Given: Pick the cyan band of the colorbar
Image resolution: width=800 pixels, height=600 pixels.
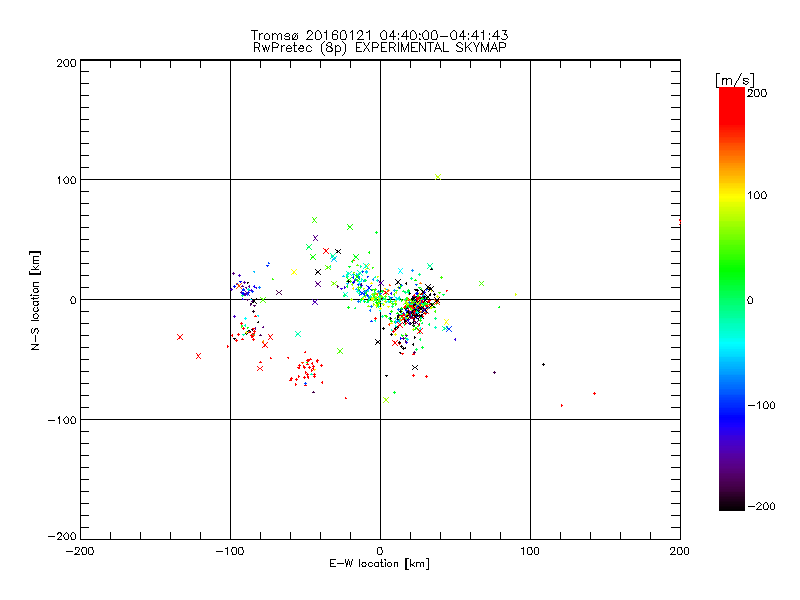Looking at the screenshot, I should pos(732,342).
